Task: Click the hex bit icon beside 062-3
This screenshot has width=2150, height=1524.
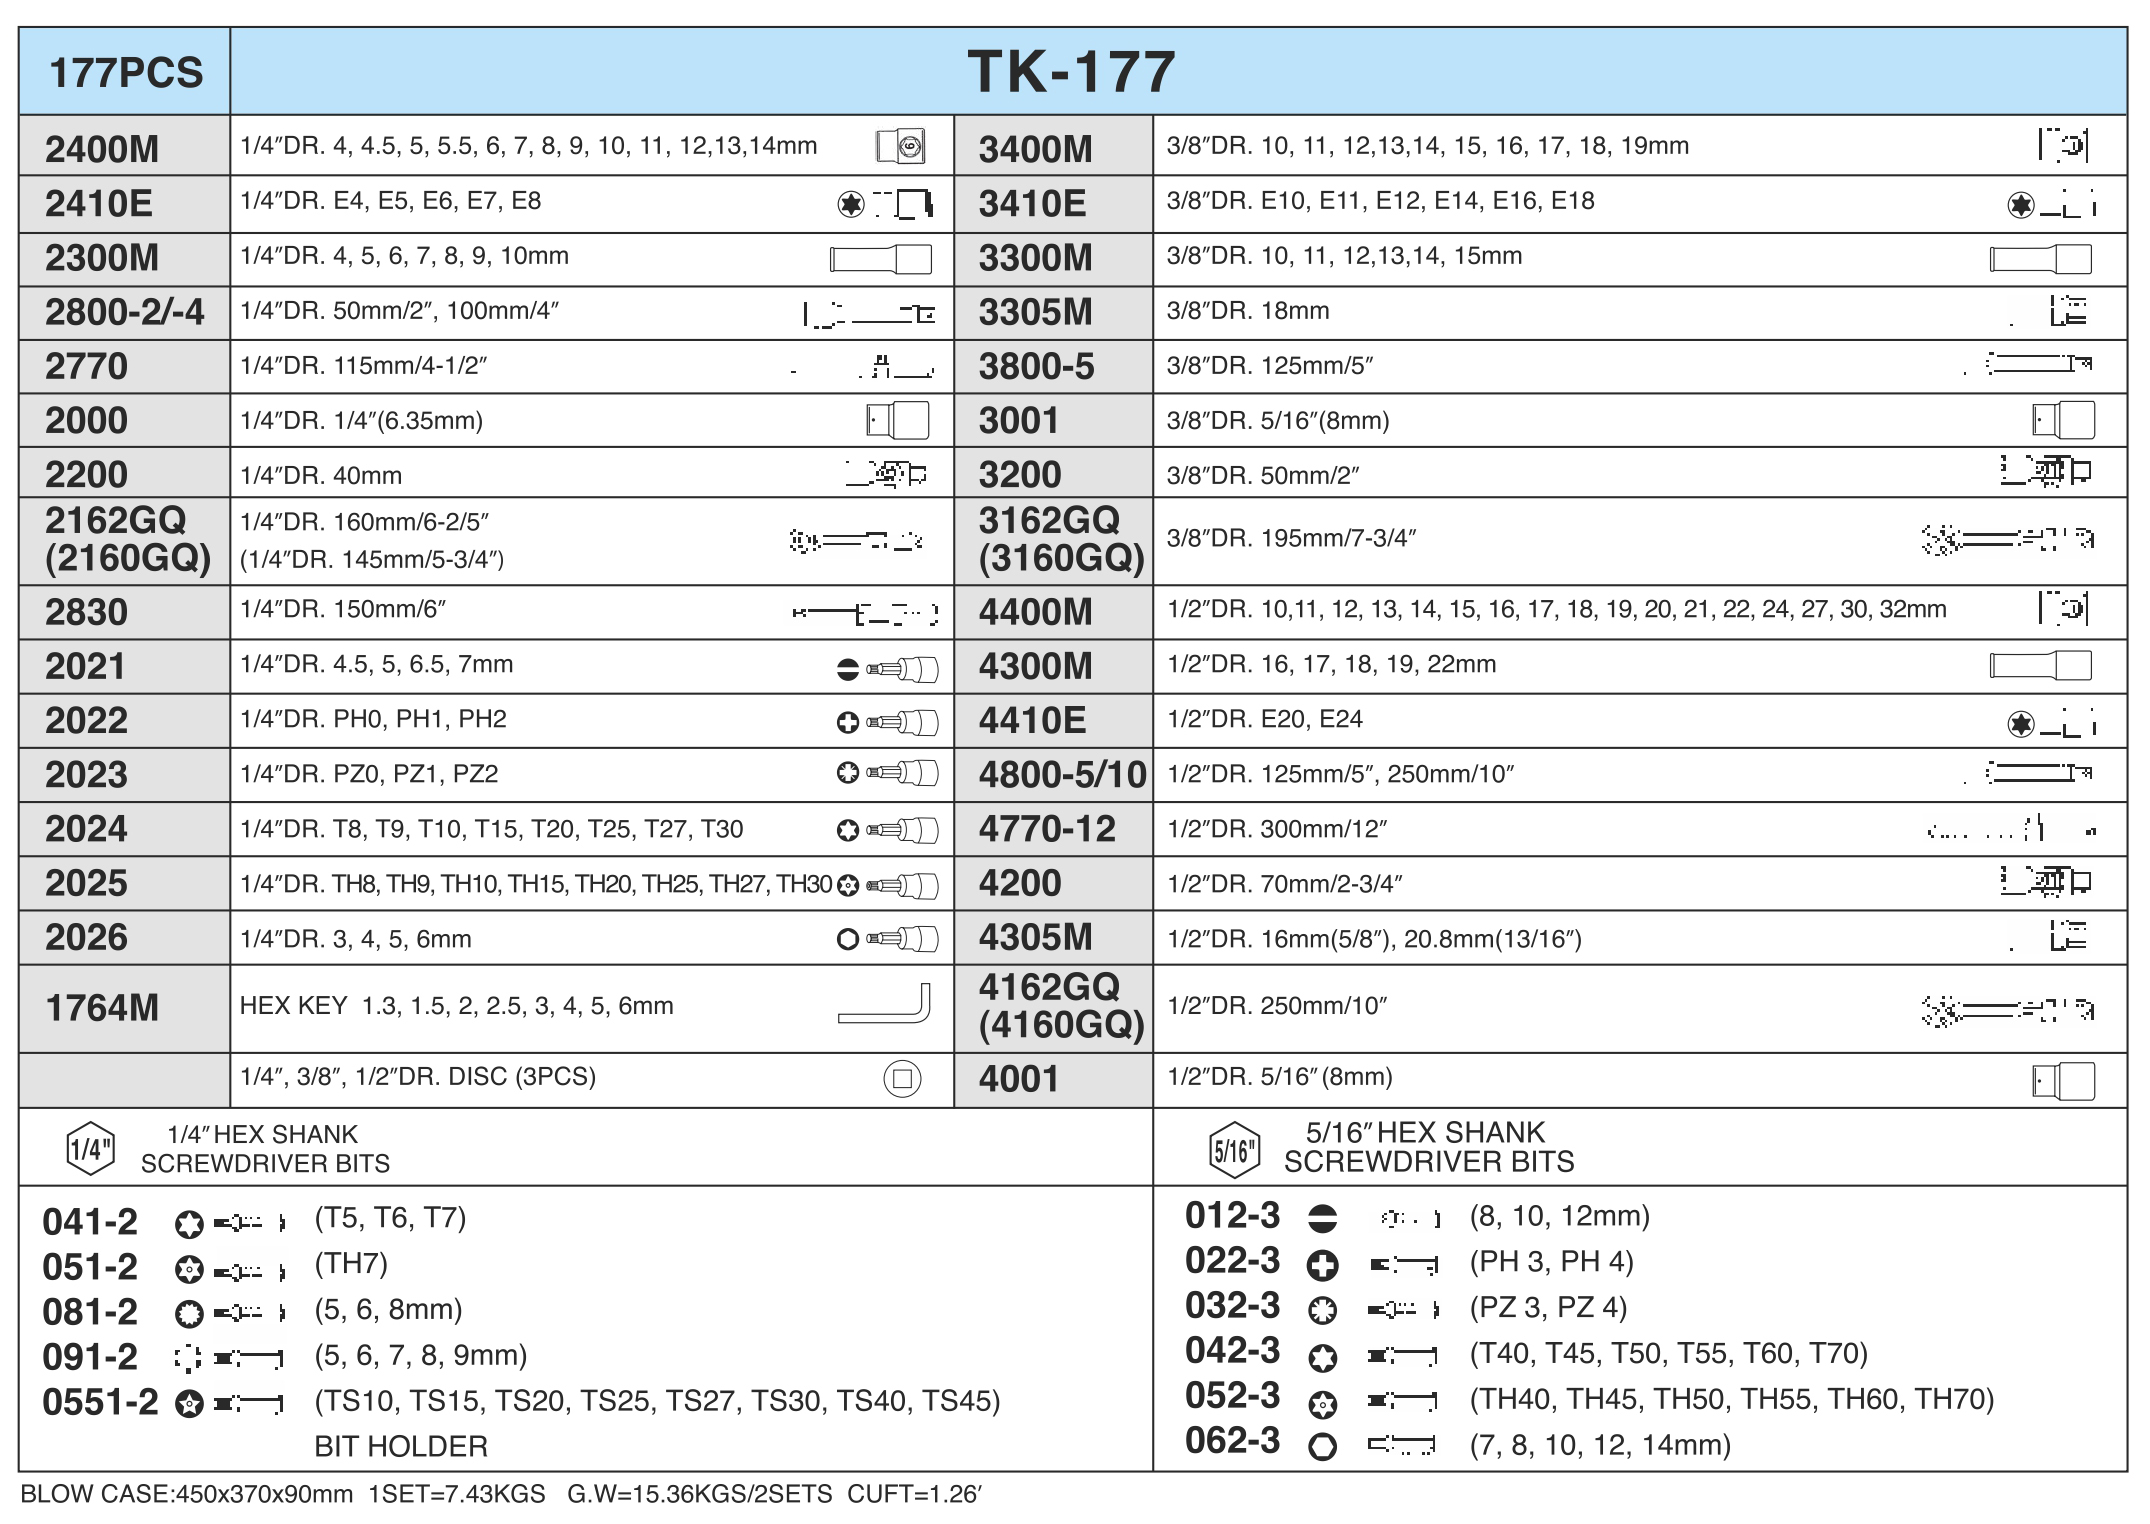Action: click(x=1322, y=1444)
